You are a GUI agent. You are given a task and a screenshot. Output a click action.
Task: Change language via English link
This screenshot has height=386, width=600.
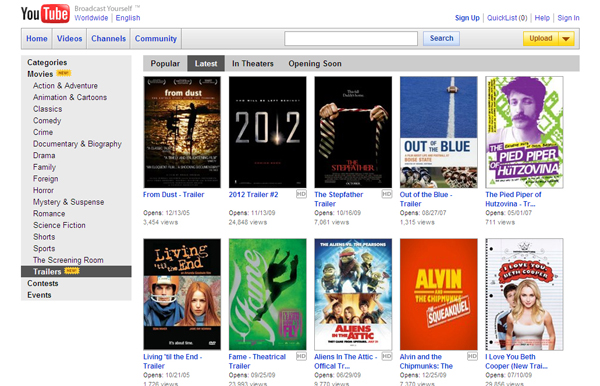128,18
